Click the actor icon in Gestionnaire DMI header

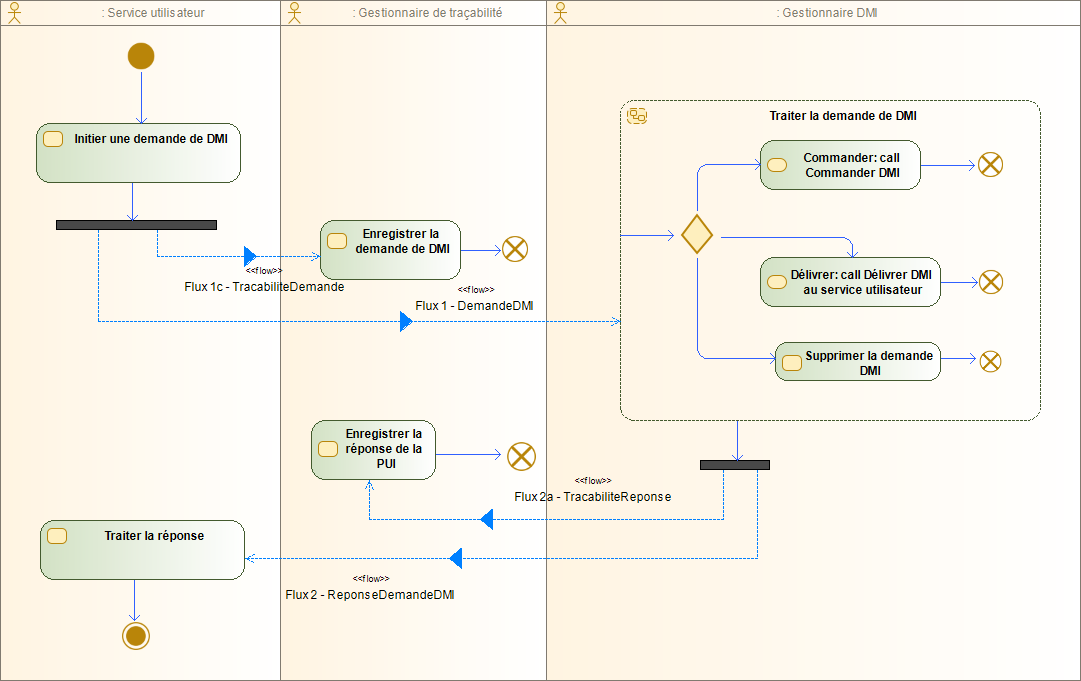point(559,11)
